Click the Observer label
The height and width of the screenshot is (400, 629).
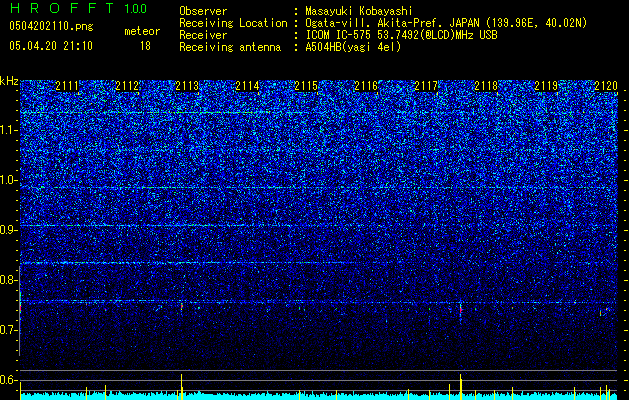[x=203, y=11]
